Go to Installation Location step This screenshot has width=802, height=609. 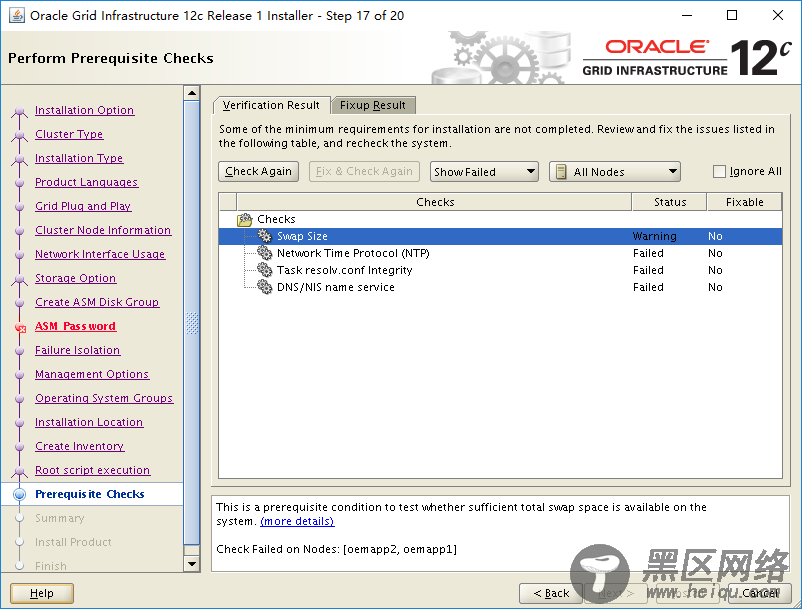click(x=89, y=422)
